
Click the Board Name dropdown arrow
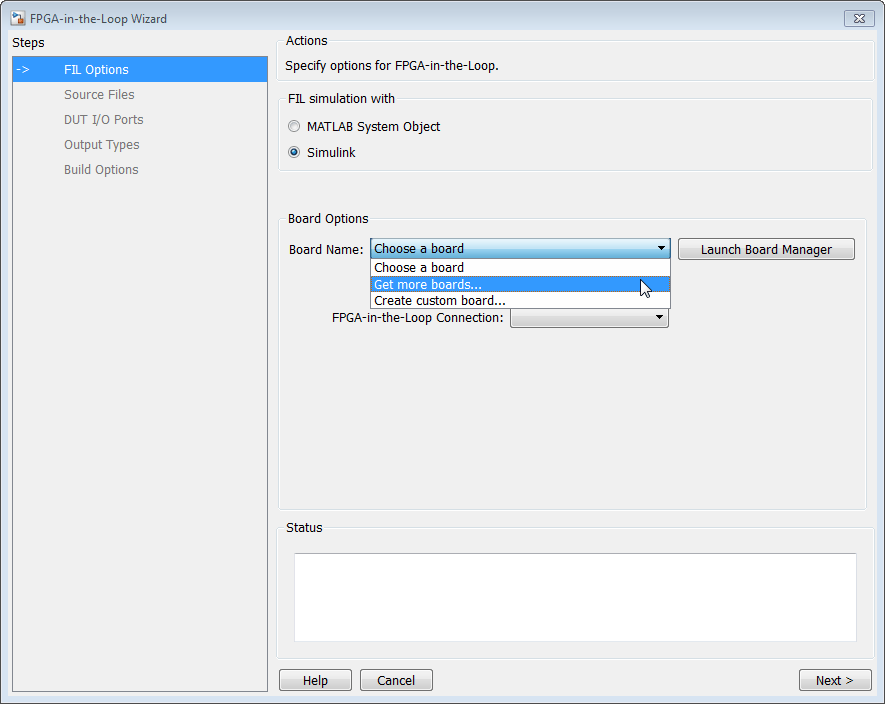661,248
